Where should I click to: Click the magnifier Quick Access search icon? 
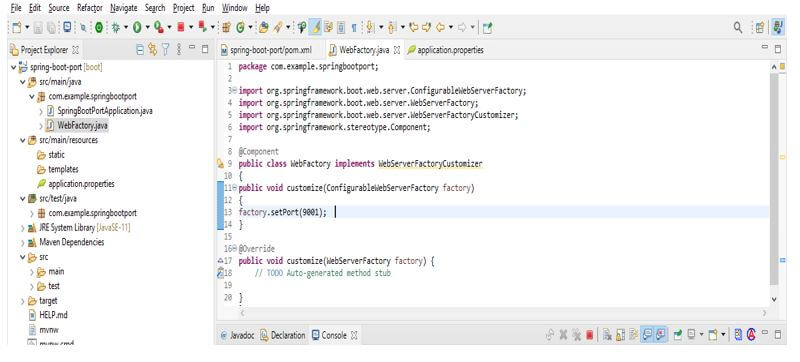click(x=738, y=28)
